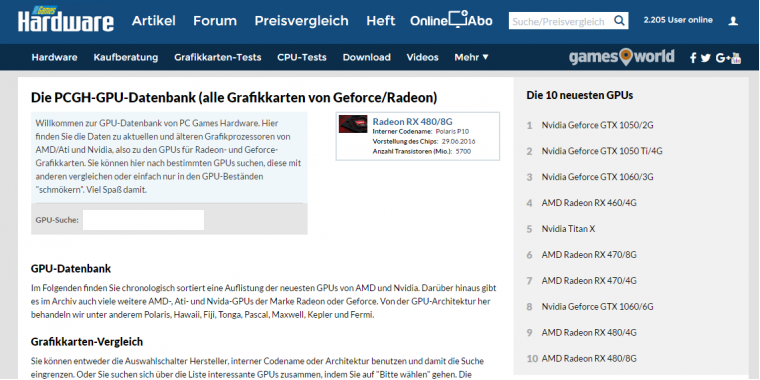Image resolution: width=760 pixels, height=380 pixels.
Task: Open the Facebook icon
Action: click(693, 58)
